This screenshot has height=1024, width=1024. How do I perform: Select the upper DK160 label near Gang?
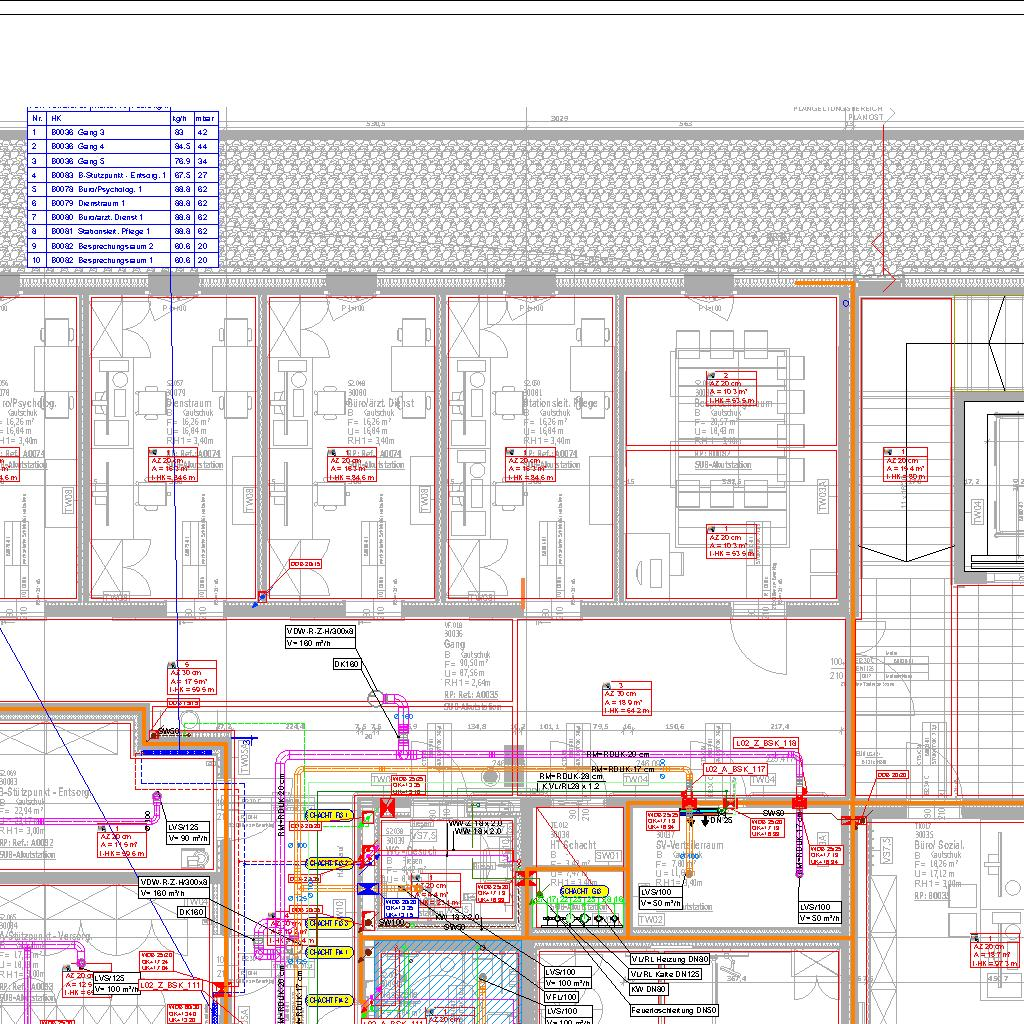pos(346,663)
